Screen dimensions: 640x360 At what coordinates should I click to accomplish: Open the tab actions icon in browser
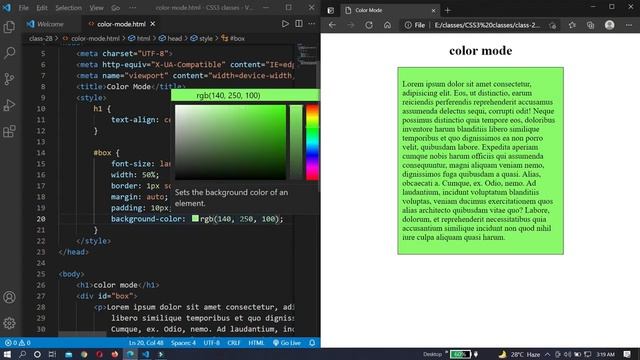[331, 10]
